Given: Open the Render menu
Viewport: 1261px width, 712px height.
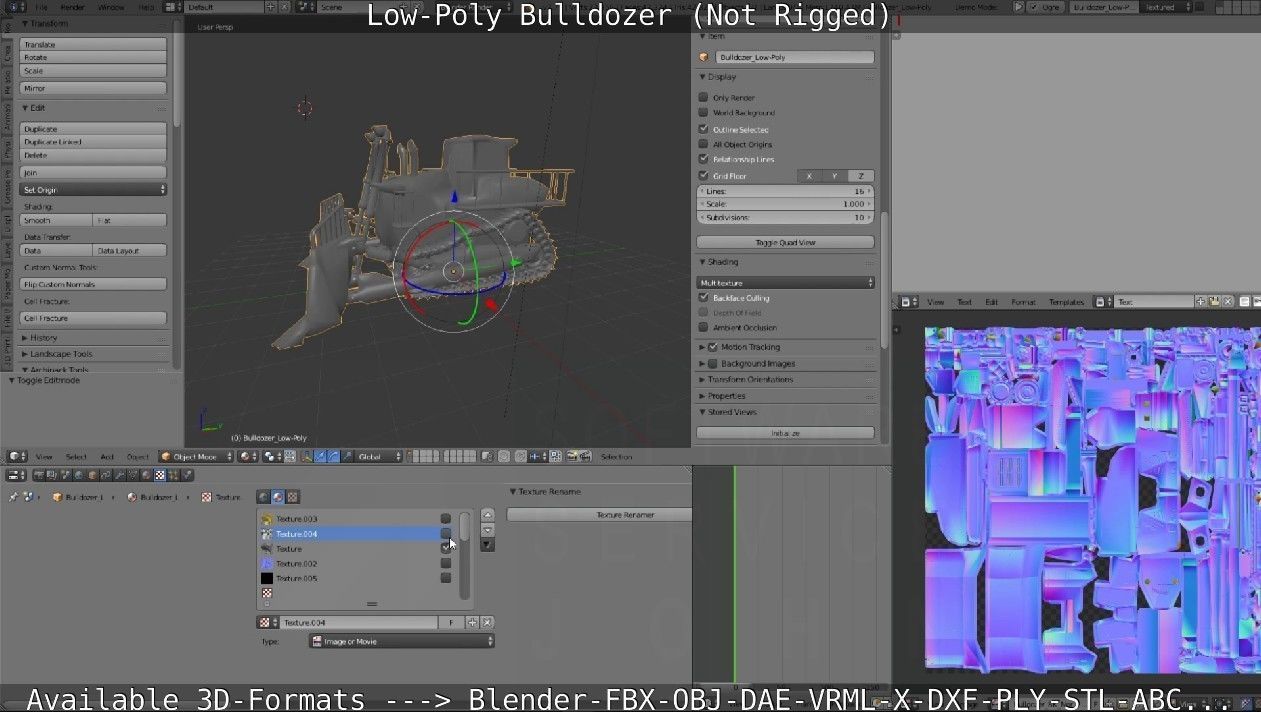Looking at the screenshot, I should coord(73,7).
